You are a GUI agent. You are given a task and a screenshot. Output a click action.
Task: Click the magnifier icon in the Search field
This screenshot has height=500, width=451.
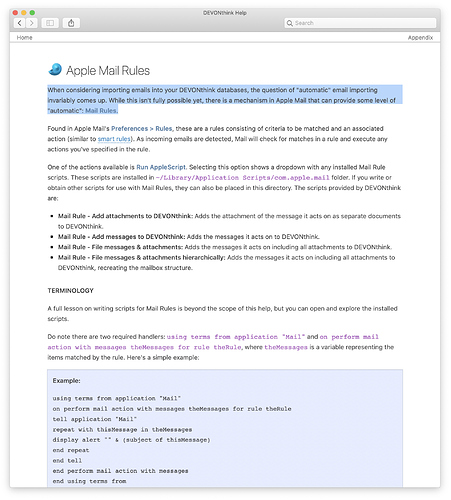coord(290,23)
